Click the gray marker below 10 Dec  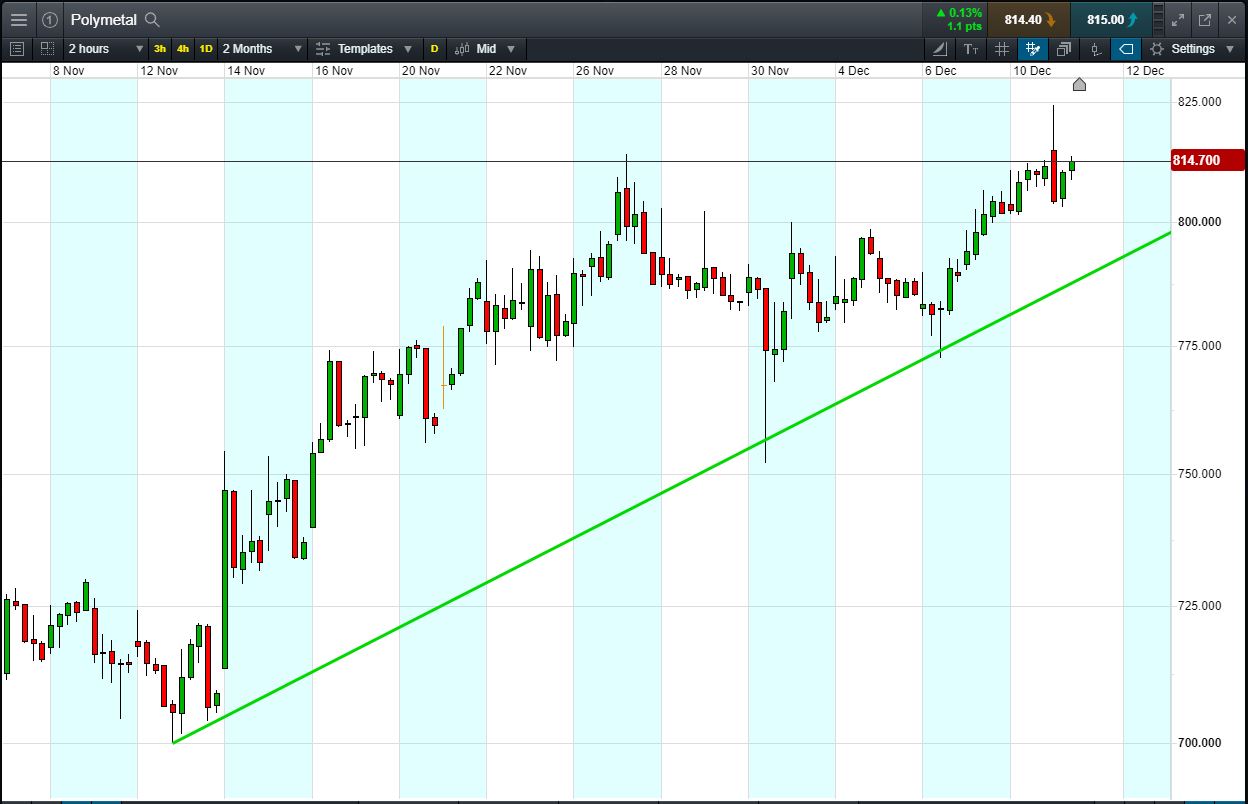(x=1079, y=84)
